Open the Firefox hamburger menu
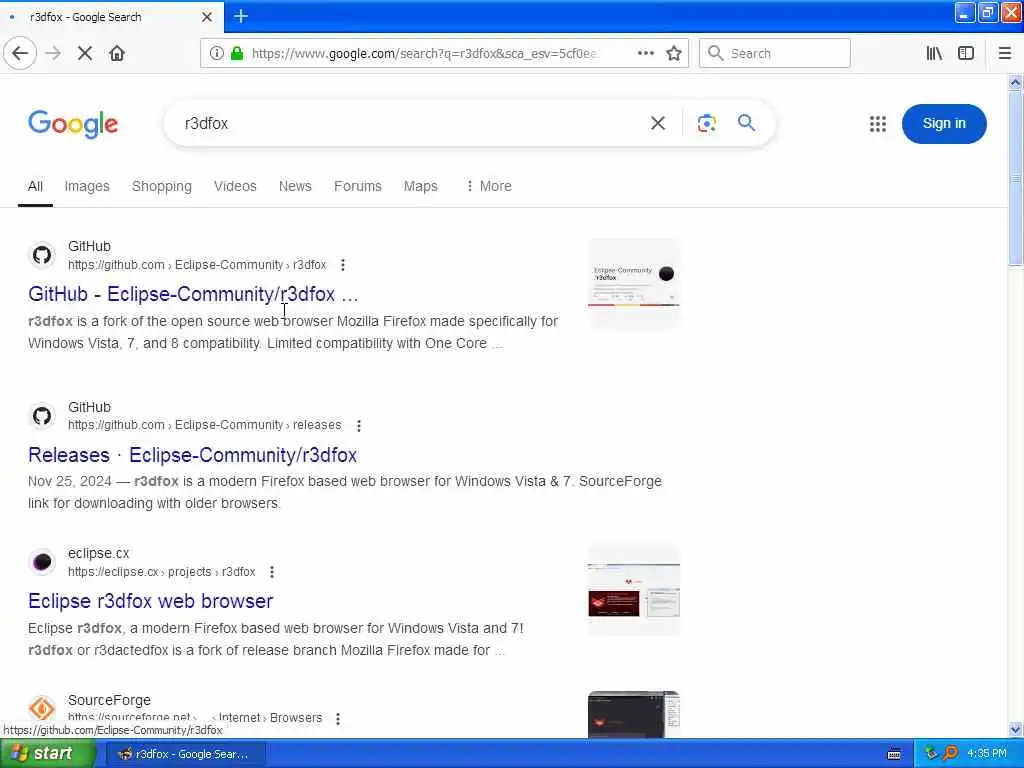This screenshot has width=1024, height=768. point(1005,54)
